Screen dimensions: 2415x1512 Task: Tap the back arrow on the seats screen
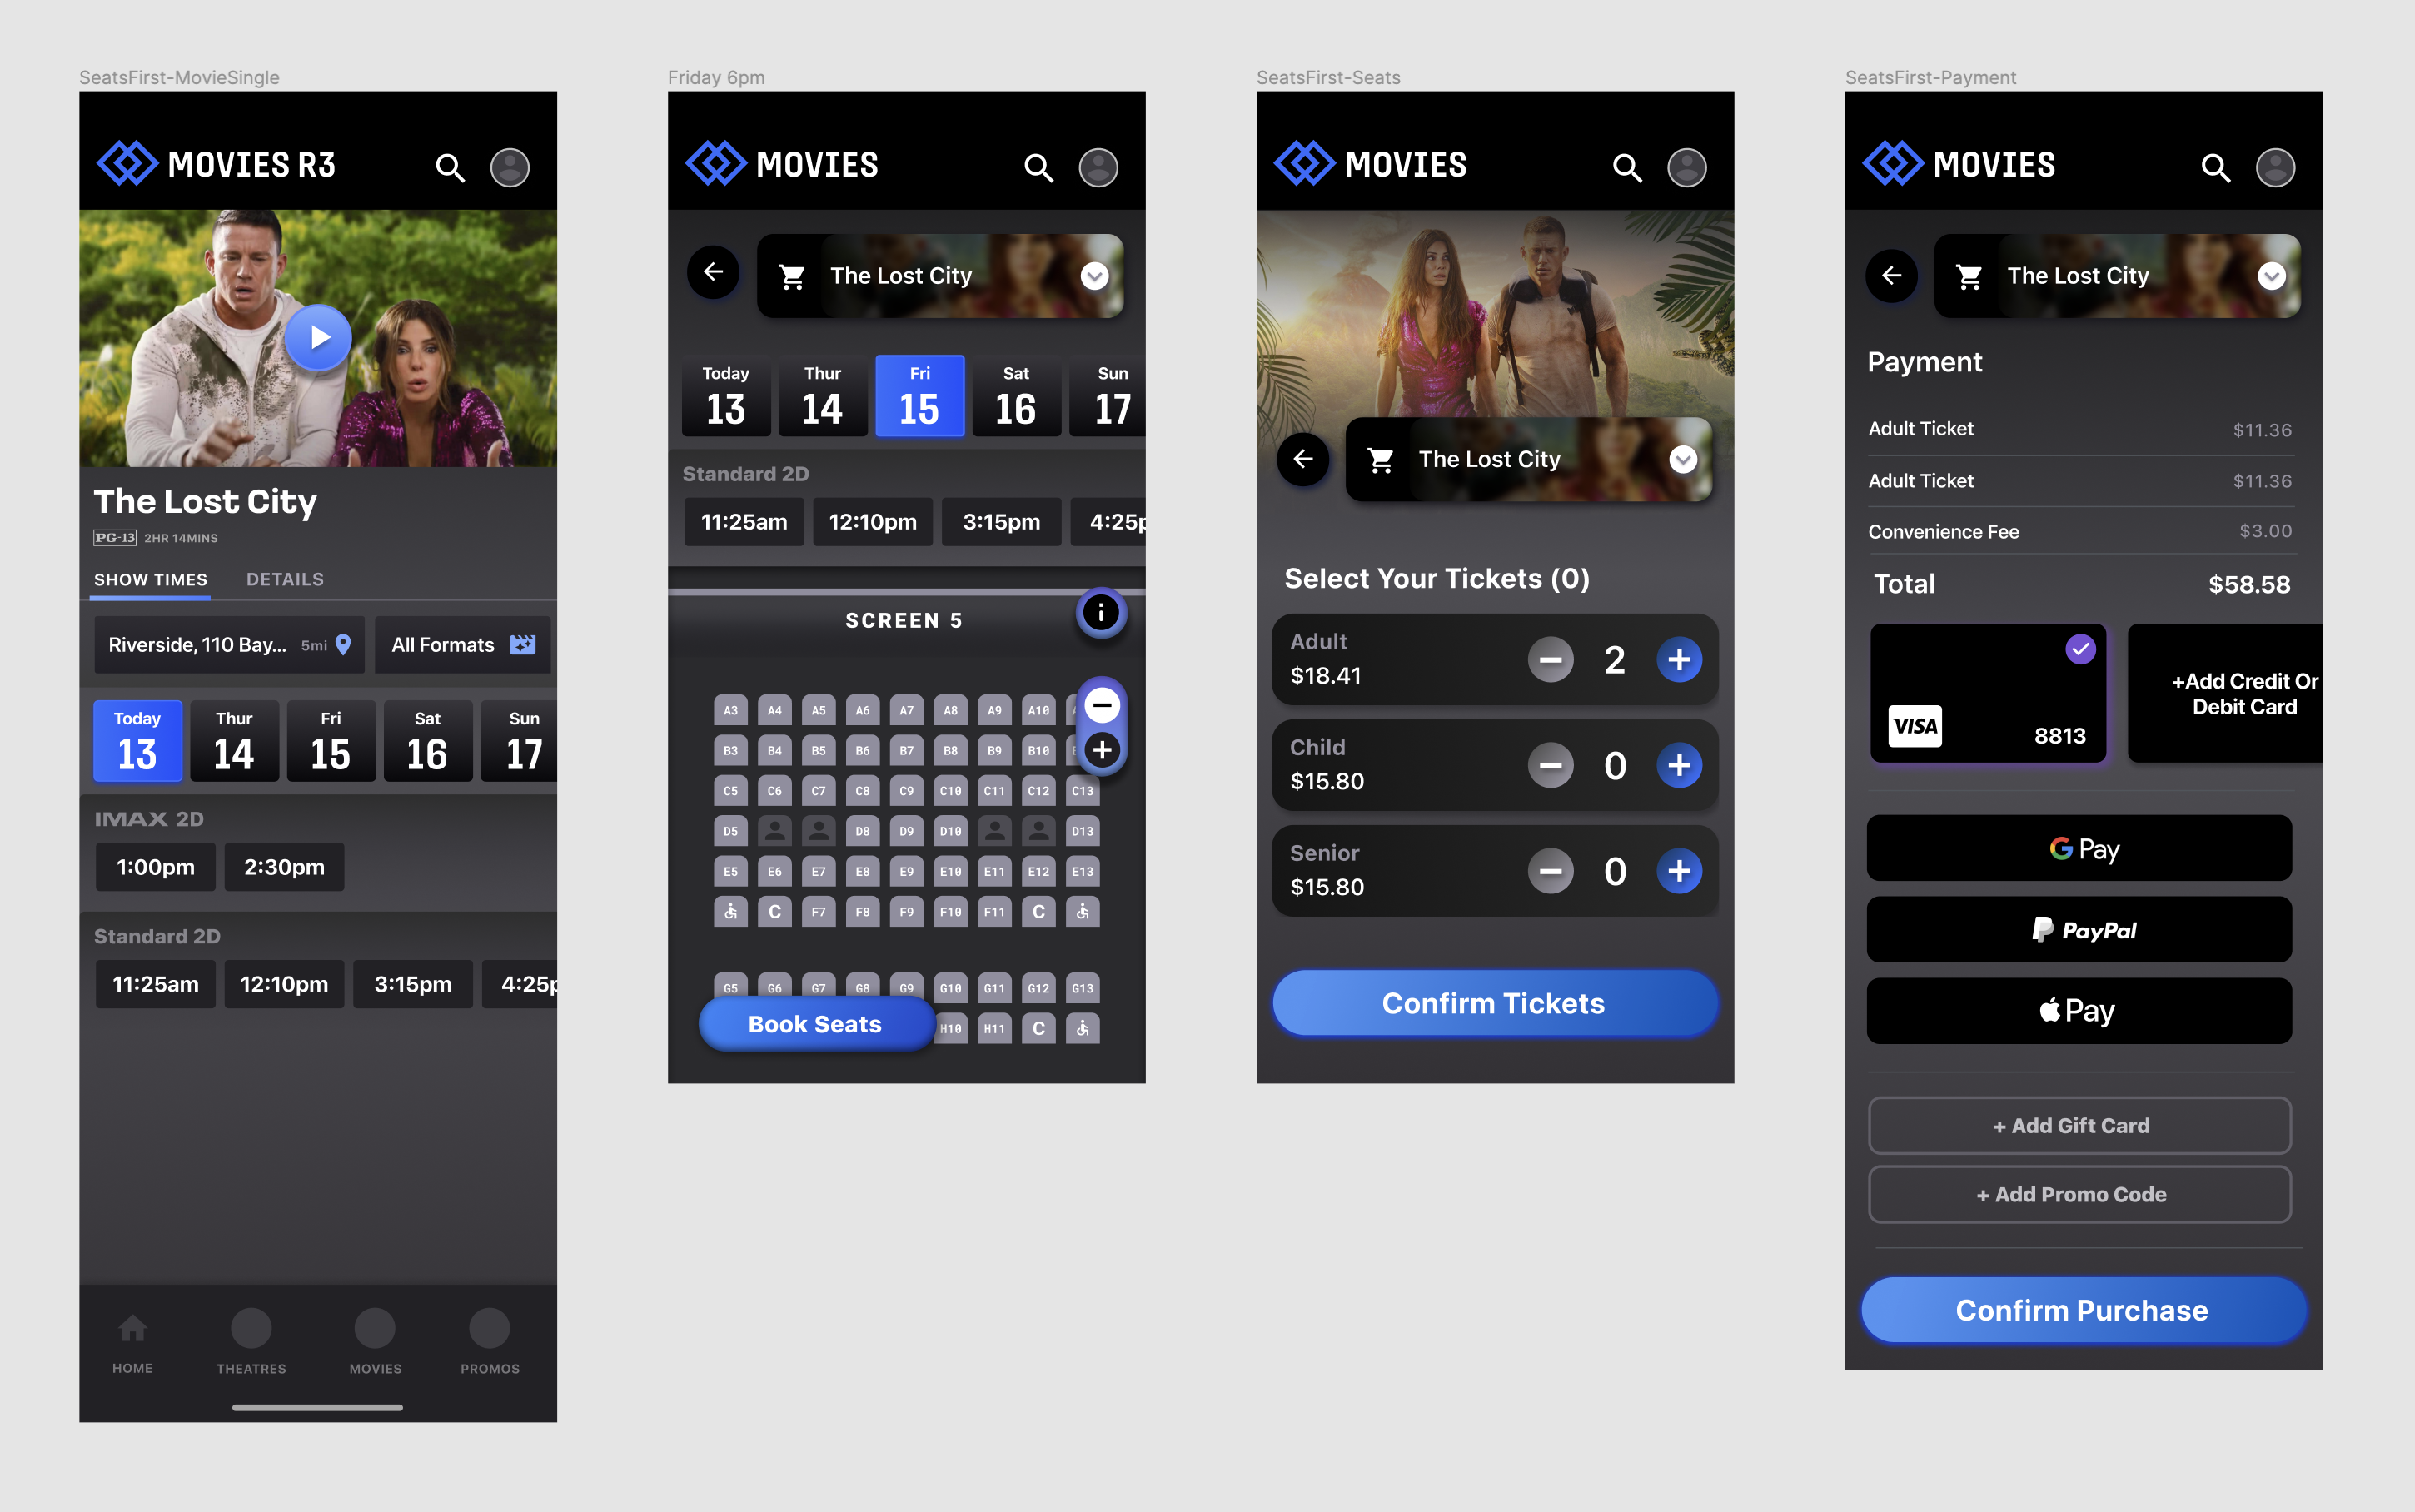click(1302, 459)
